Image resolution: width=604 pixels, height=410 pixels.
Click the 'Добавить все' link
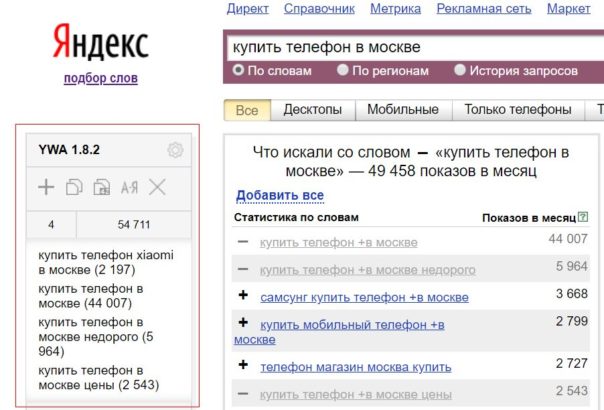280,195
